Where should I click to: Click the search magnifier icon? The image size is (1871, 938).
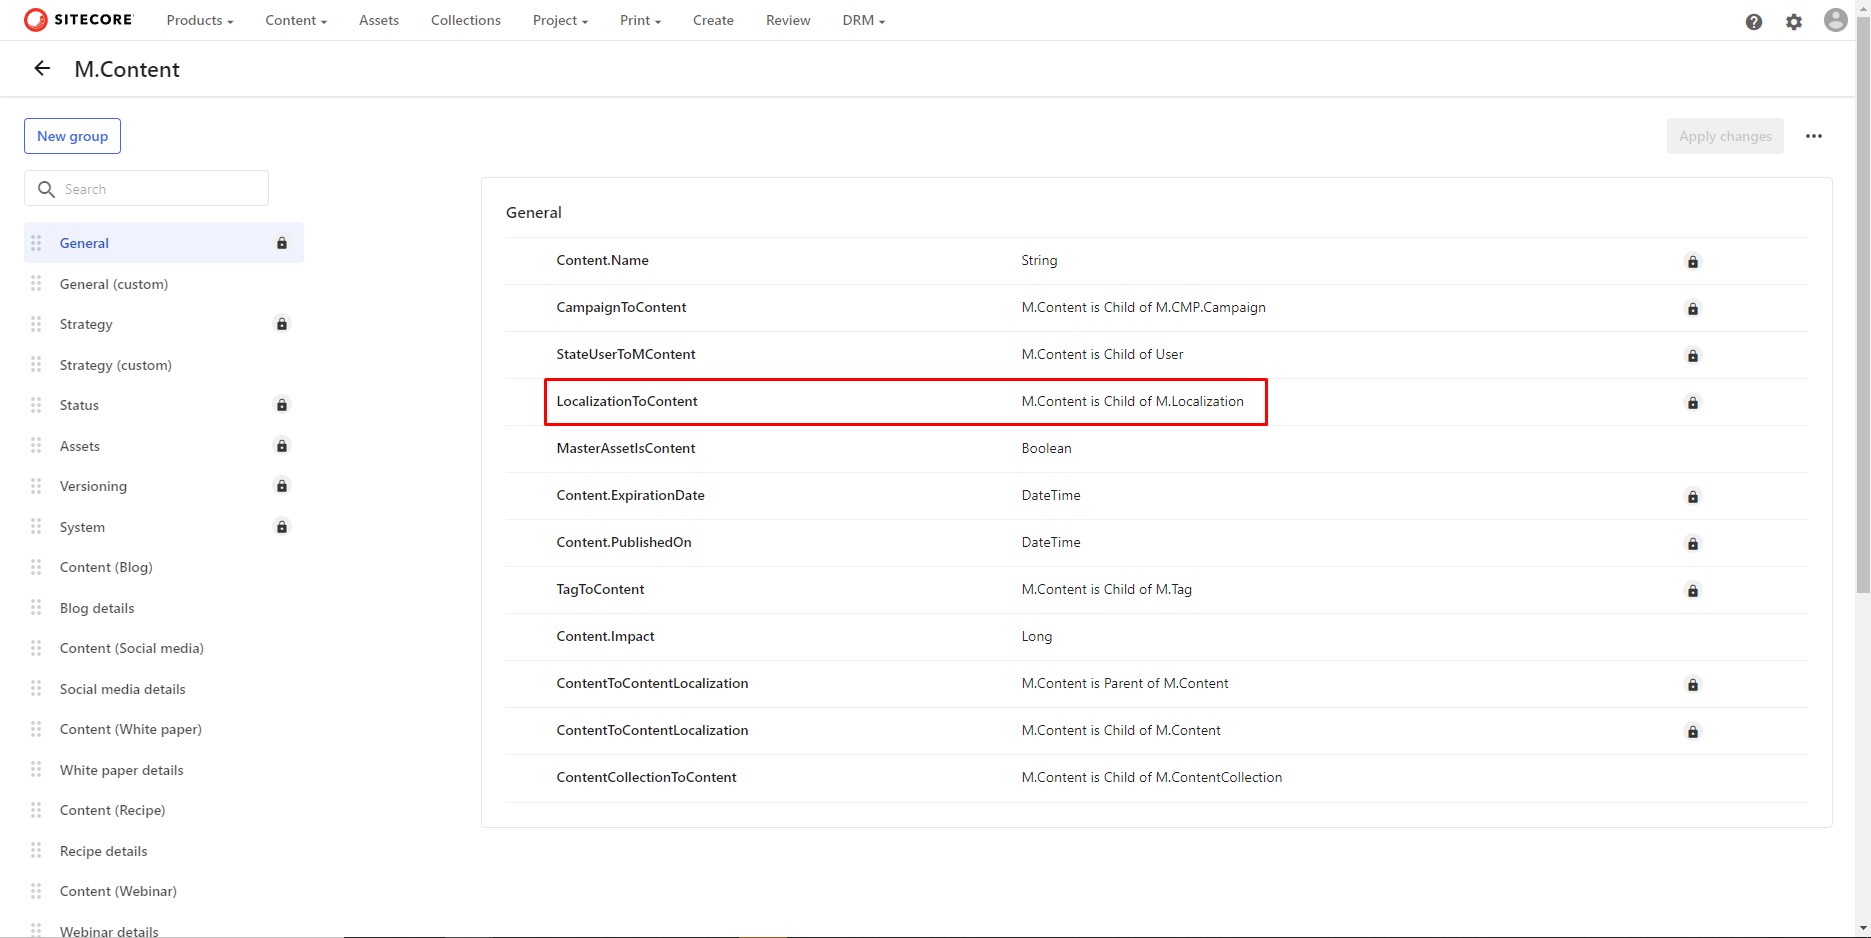coord(46,189)
